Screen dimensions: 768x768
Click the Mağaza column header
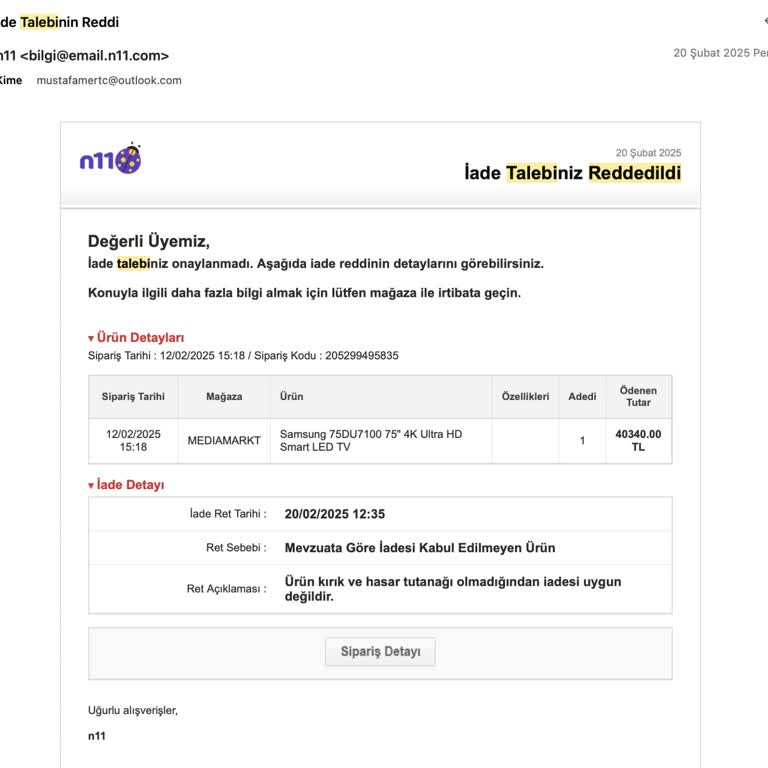pos(224,397)
